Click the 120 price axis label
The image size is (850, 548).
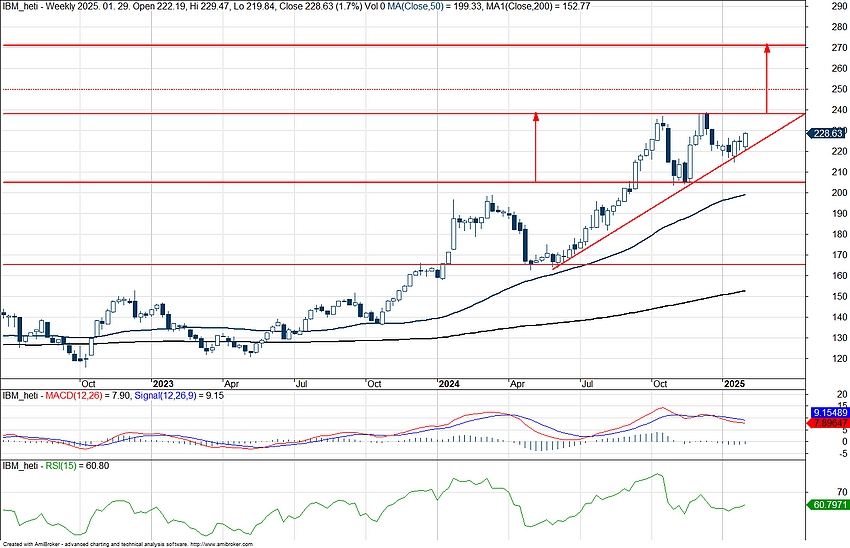[839, 358]
